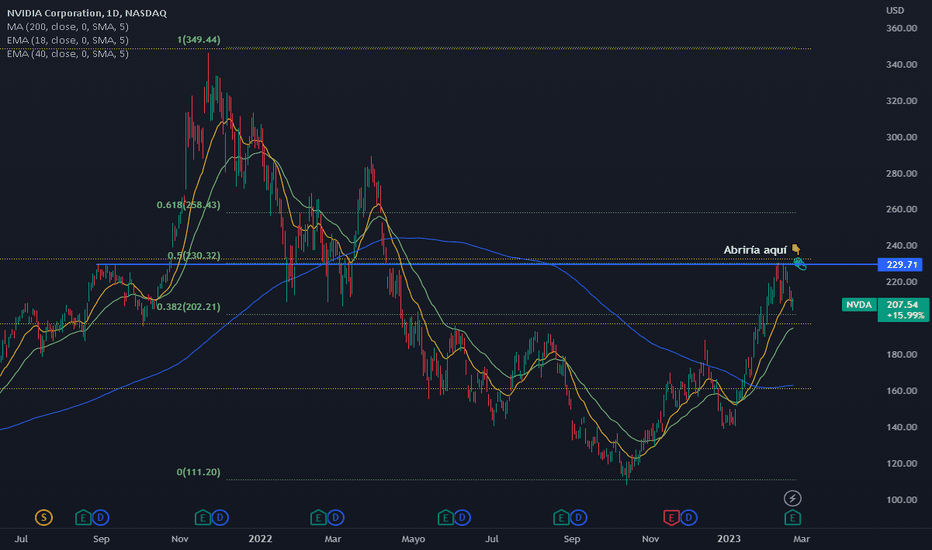Click the Fibonacci 0(111.20) level label

(x=199, y=472)
